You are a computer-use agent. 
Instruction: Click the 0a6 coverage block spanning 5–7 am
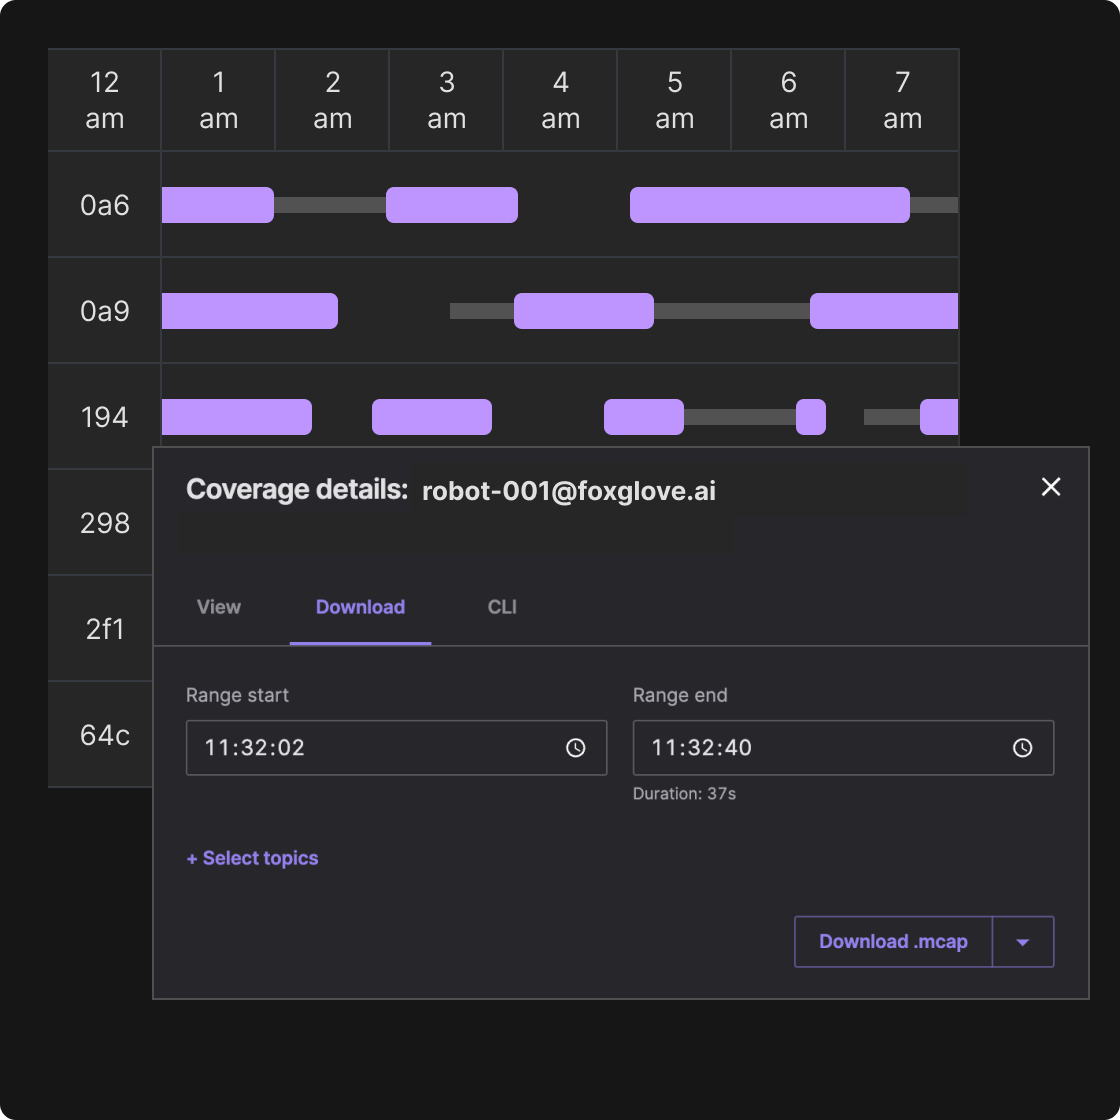769,205
